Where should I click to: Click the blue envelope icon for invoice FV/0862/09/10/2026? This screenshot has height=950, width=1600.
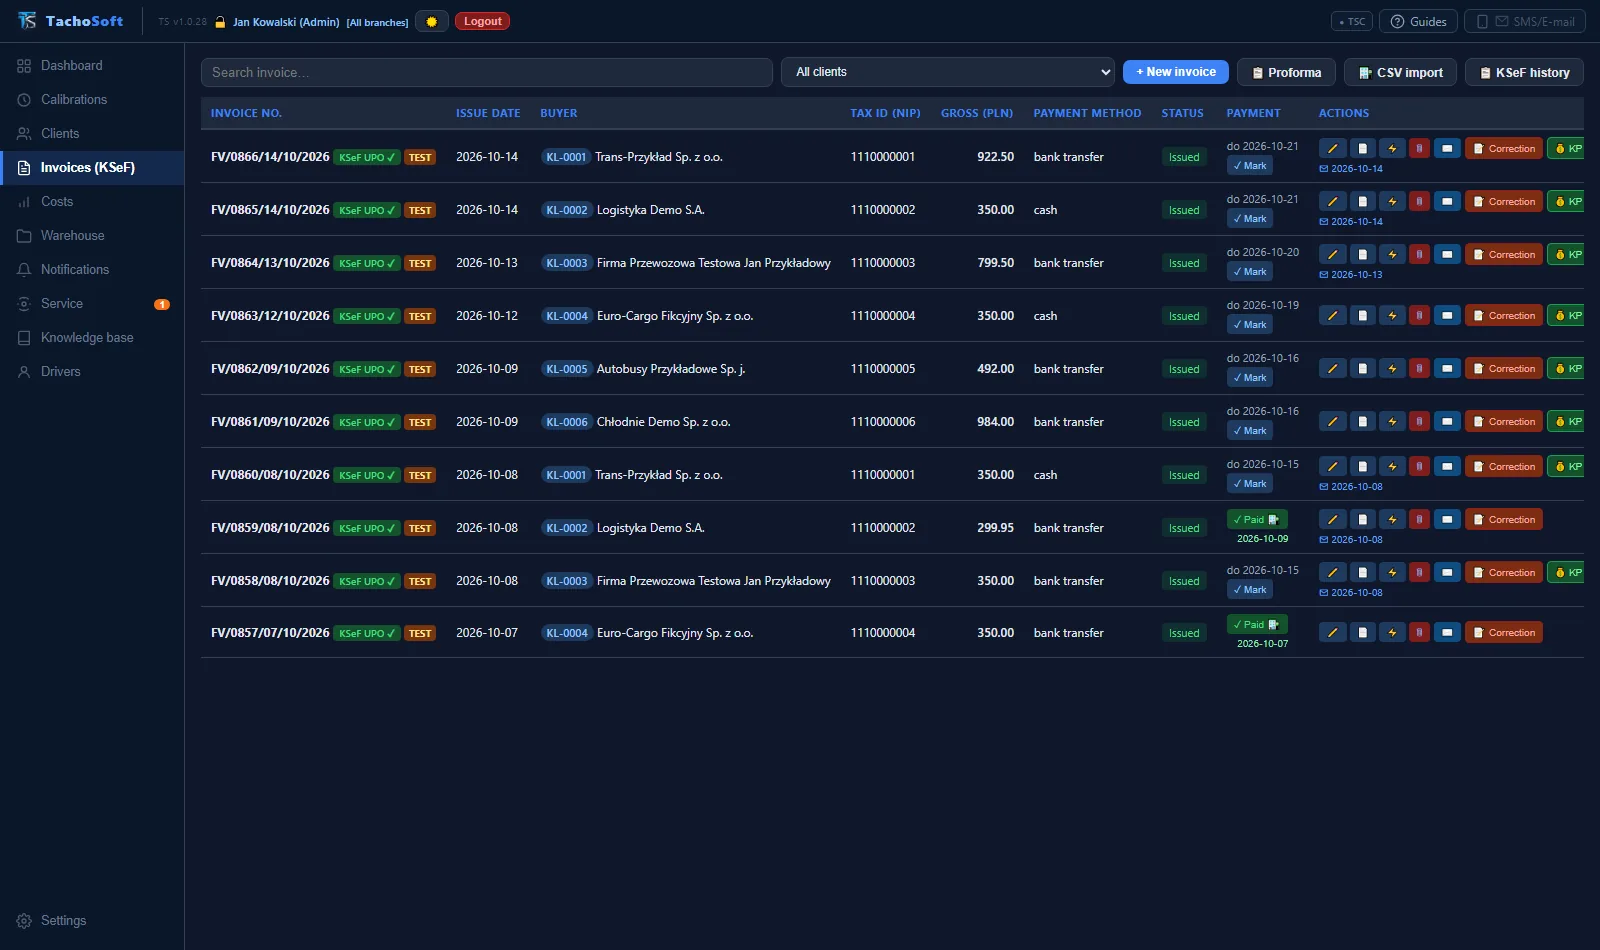coord(1447,369)
